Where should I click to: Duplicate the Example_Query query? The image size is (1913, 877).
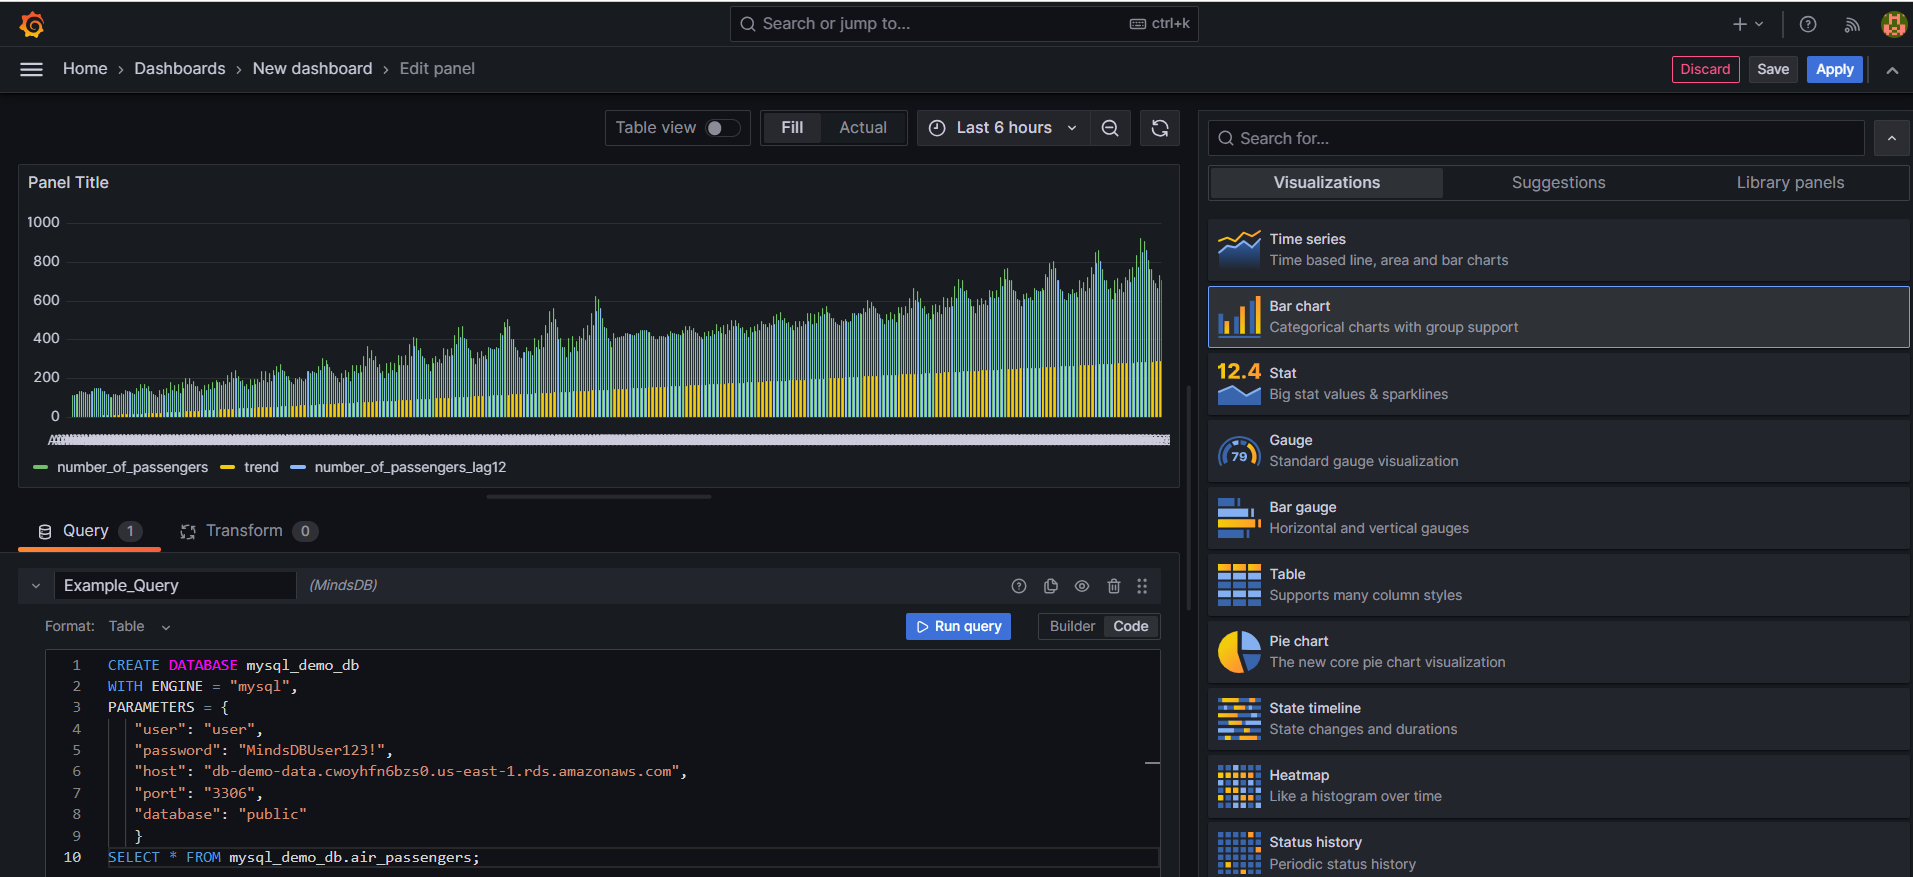pyautogui.click(x=1050, y=586)
